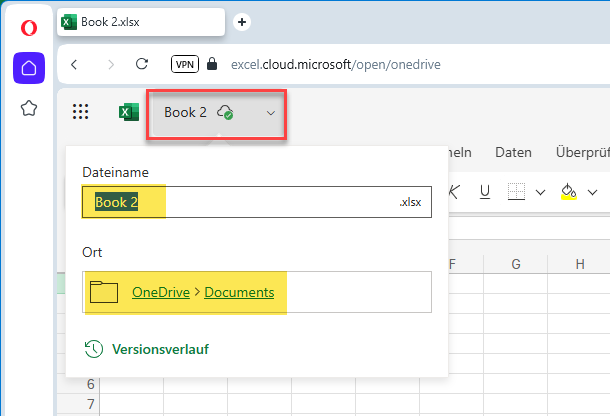Open the Daten ribbon tab
This screenshot has height=416, width=610.
pyautogui.click(x=513, y=153)
